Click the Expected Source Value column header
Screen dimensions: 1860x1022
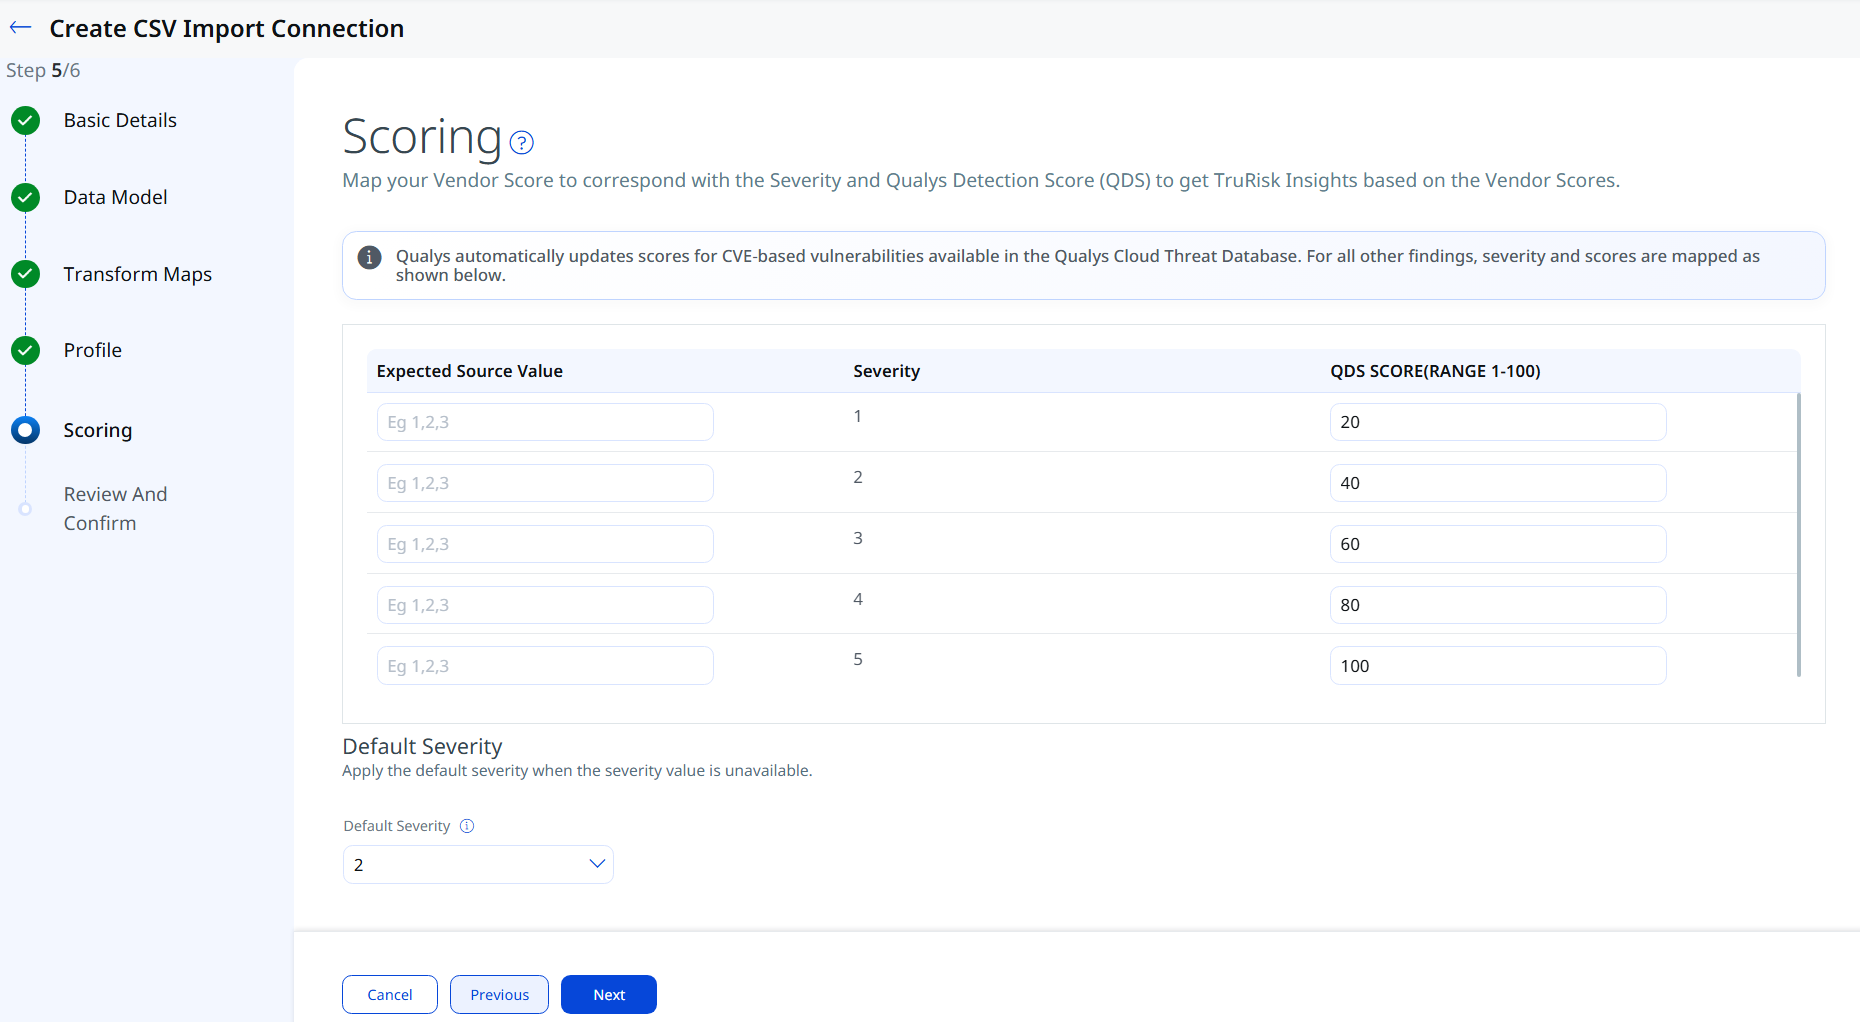pos(470,371)
